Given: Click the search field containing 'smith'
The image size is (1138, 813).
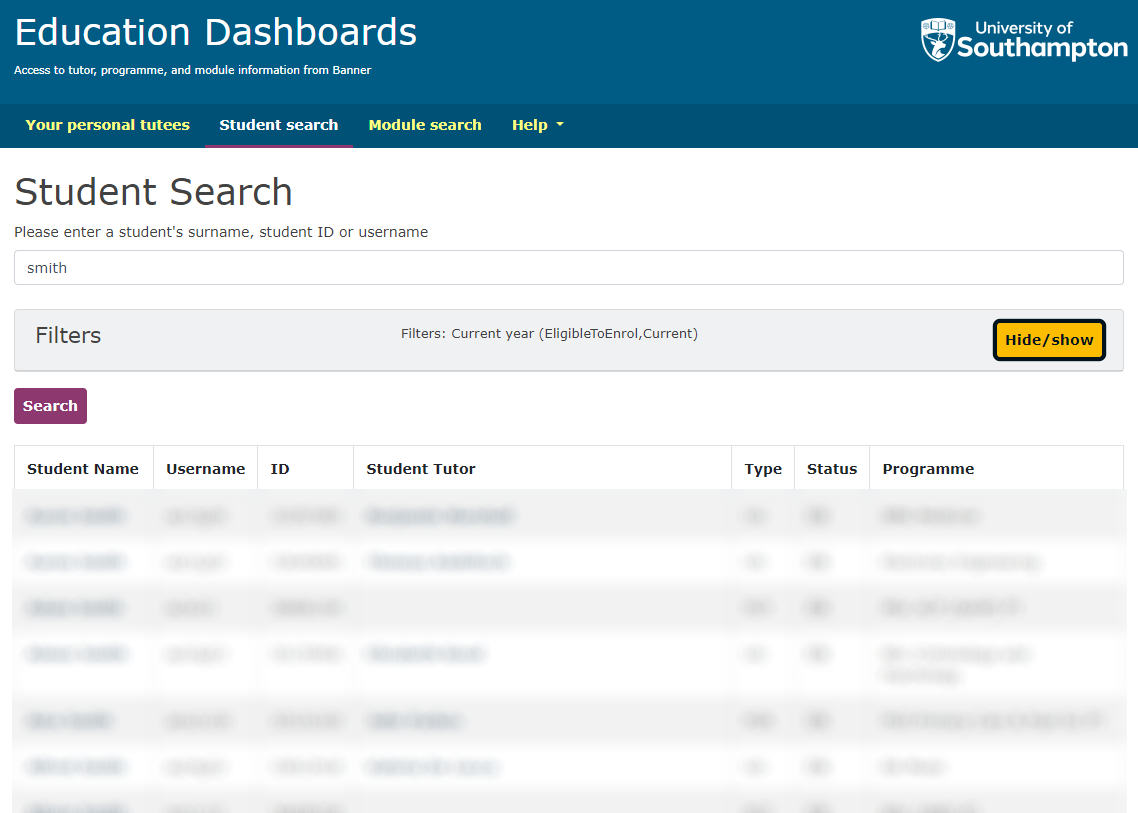Looking at the screenshot, I should (x=568, y=267).
